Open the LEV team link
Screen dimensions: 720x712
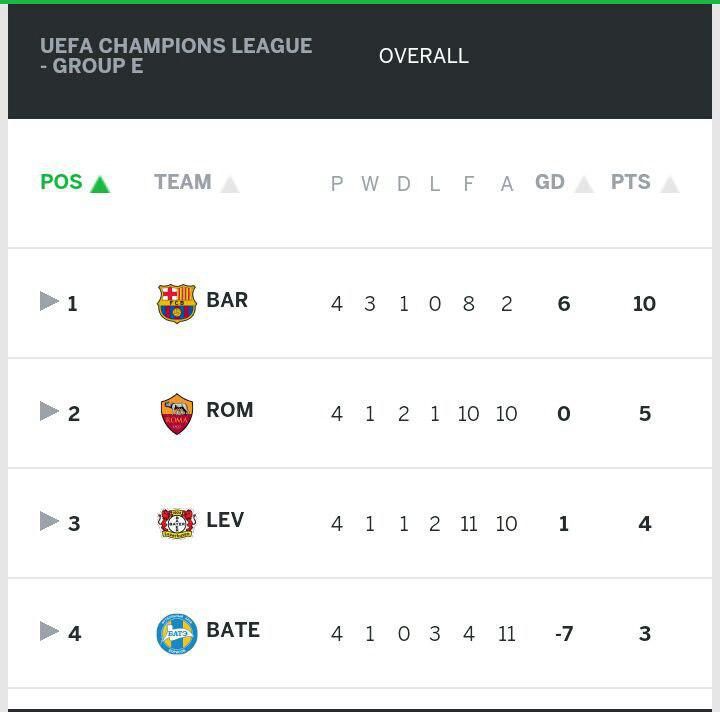(x=225, y=520)
